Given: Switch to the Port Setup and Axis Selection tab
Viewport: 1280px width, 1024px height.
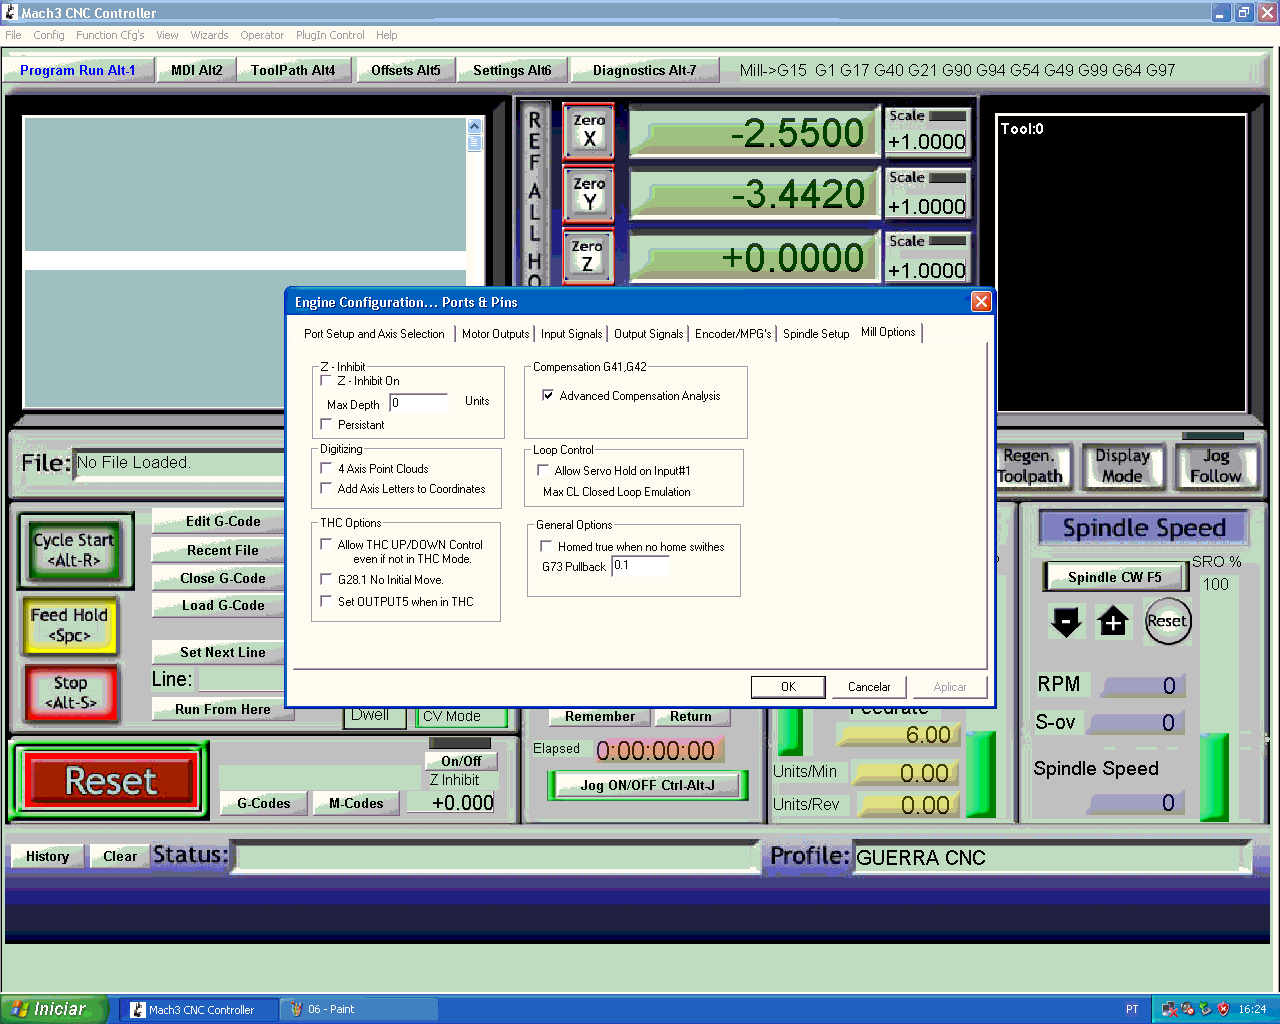Looking at the screenshot, I should [x=374, y=334].
